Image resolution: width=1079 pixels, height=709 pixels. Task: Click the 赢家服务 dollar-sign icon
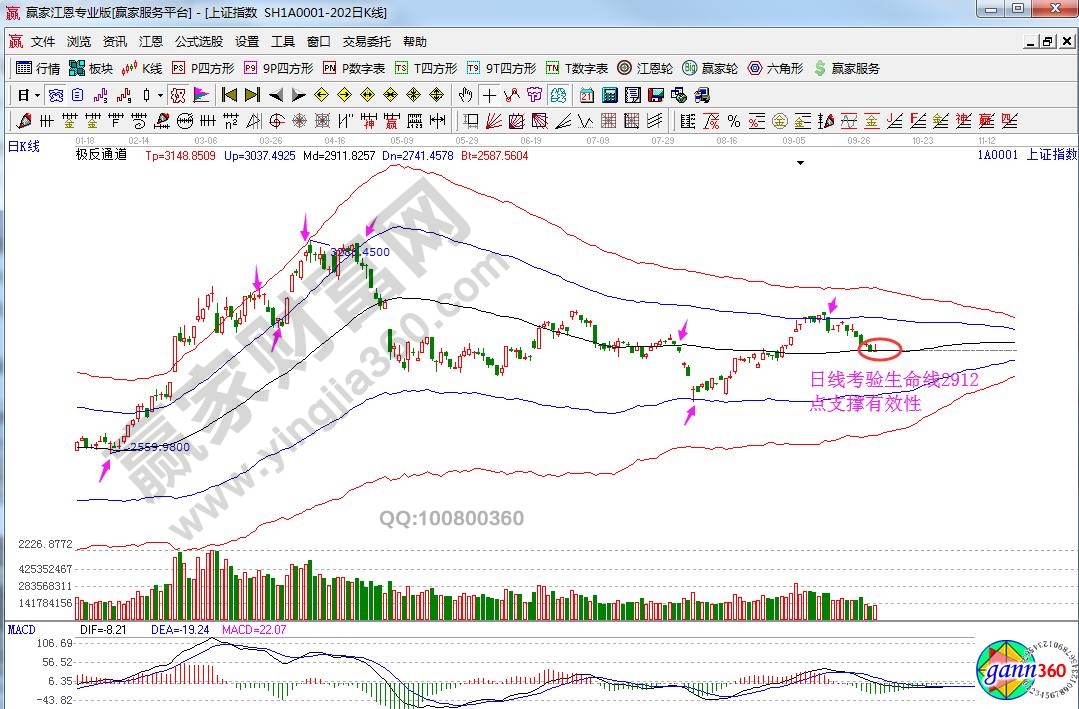(x=847, y=69)
